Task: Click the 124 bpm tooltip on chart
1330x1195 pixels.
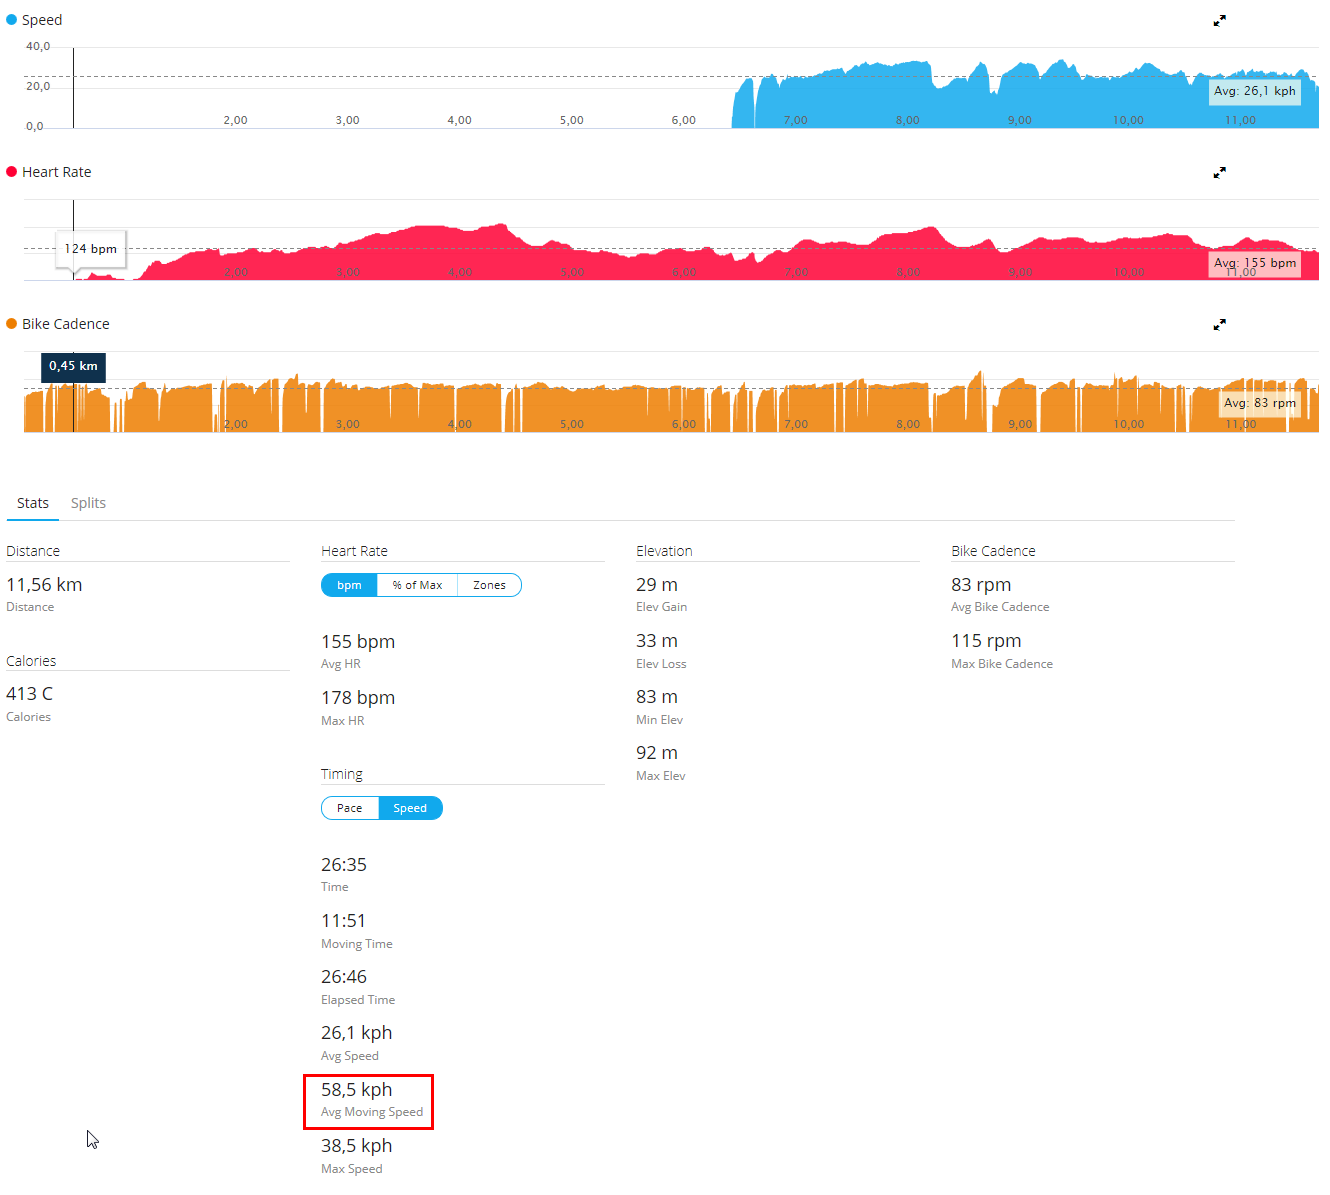Action: pos(91,249)
